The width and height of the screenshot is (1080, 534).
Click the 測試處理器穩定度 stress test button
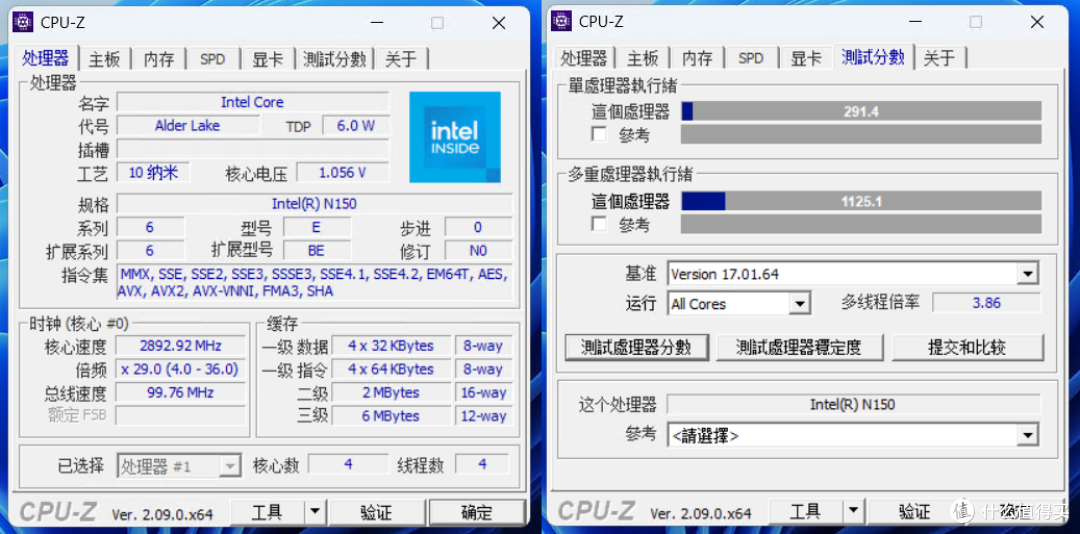pyautogui.click(x=799, y=347)
